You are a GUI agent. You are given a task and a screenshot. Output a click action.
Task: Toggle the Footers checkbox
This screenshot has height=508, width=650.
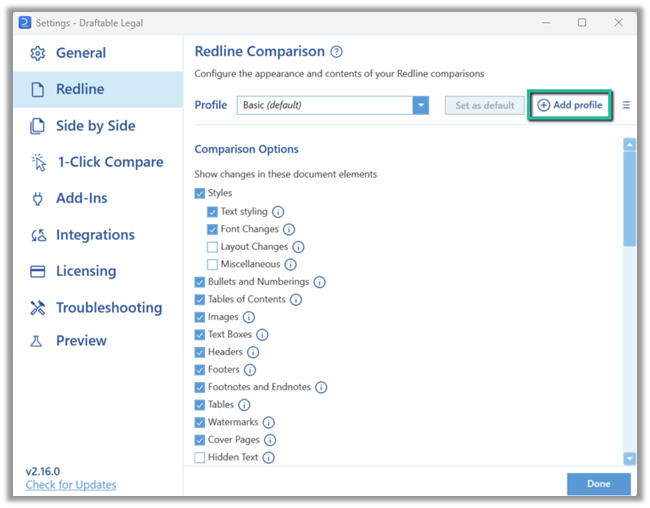pyautogui.click(x=200, y=370)
